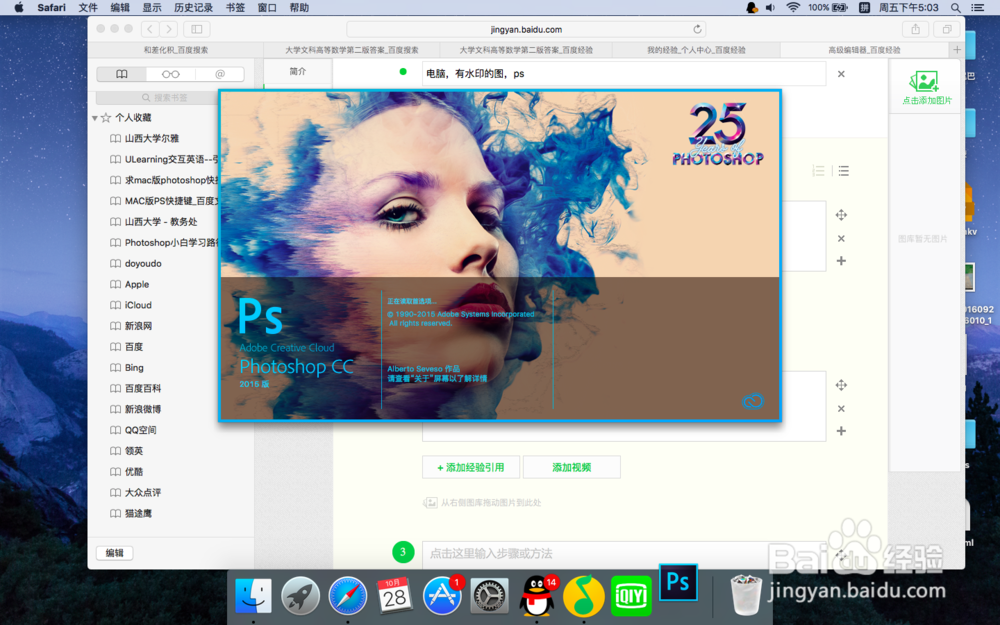This screenshot has width=1000, height=625.
Task: Show all tabs button in Safari
Action: (947, 29)
